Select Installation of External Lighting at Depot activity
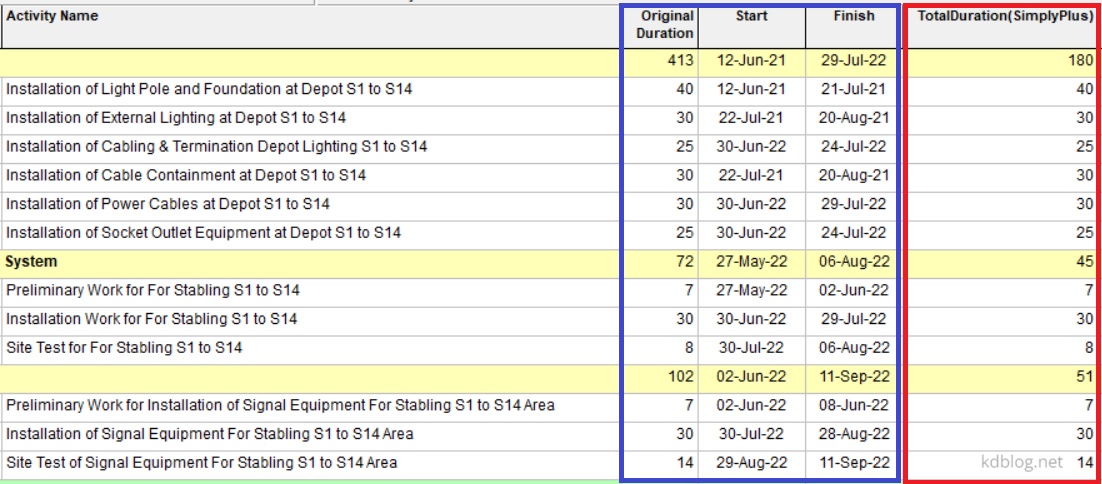Image resolution: width=1102 pixels, height=484 pixels. click(176, 118)
